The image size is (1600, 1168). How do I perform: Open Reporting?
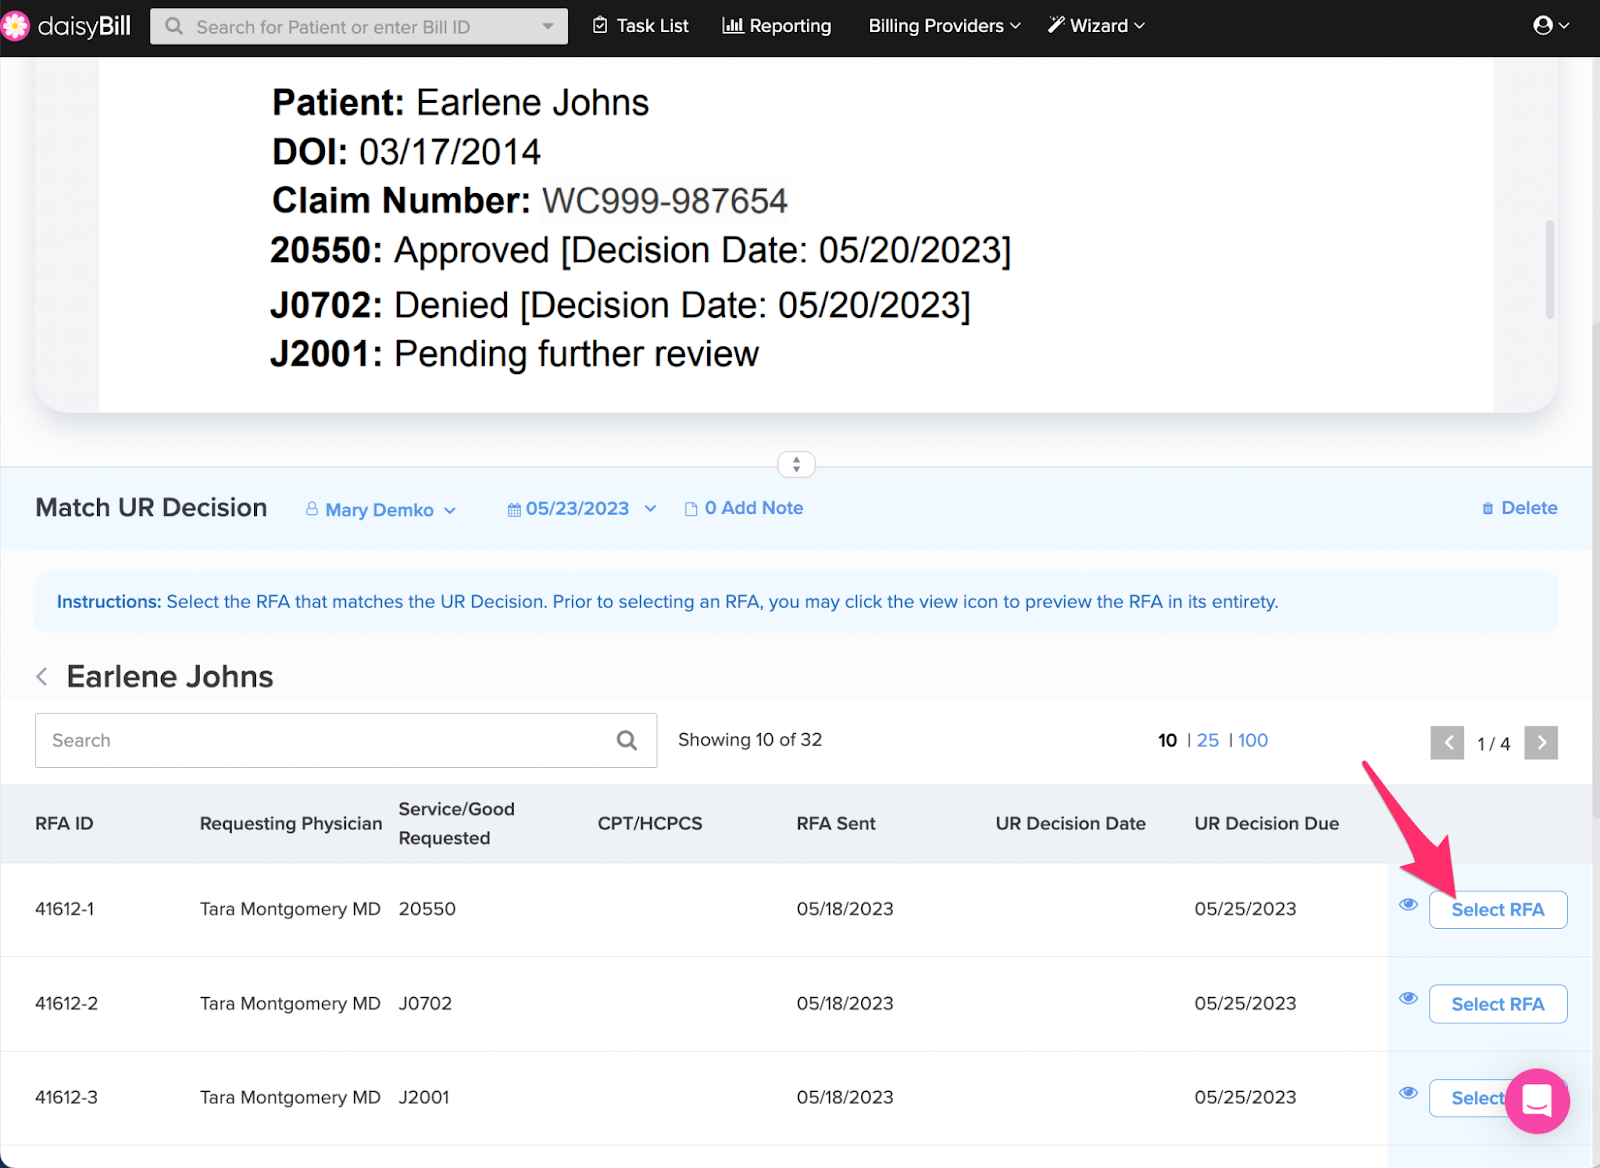(x=776, y=26)
